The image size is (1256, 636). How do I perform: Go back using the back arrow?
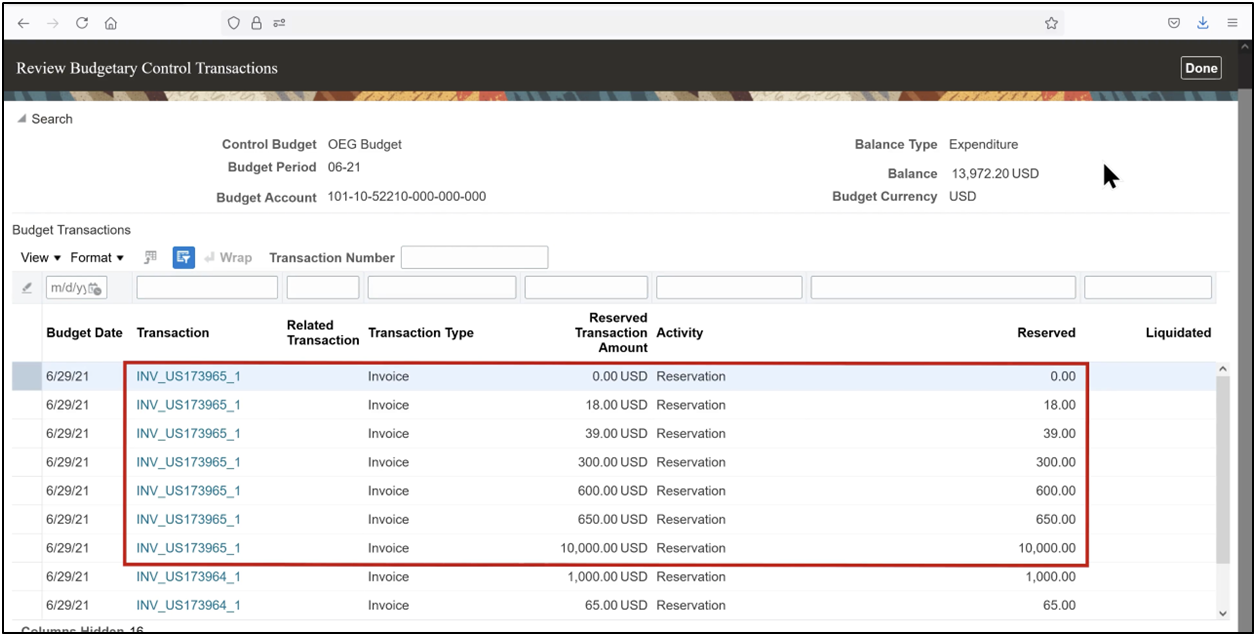23,22
